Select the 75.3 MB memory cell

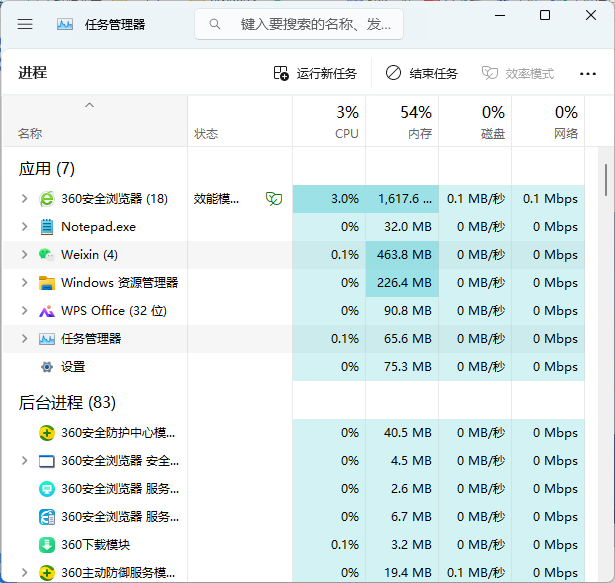[402, 367]
